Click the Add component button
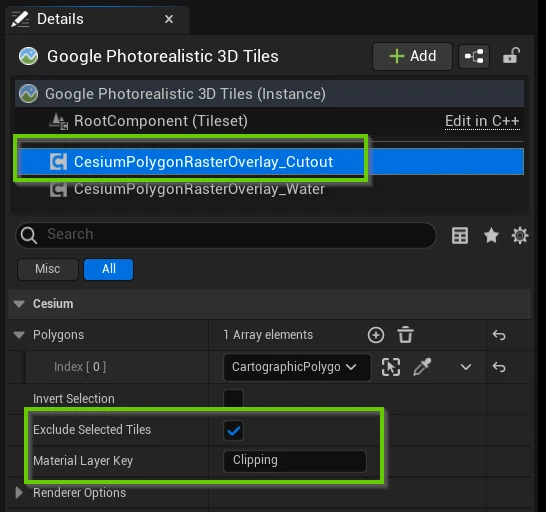546x512 pixels. point(412,56)
